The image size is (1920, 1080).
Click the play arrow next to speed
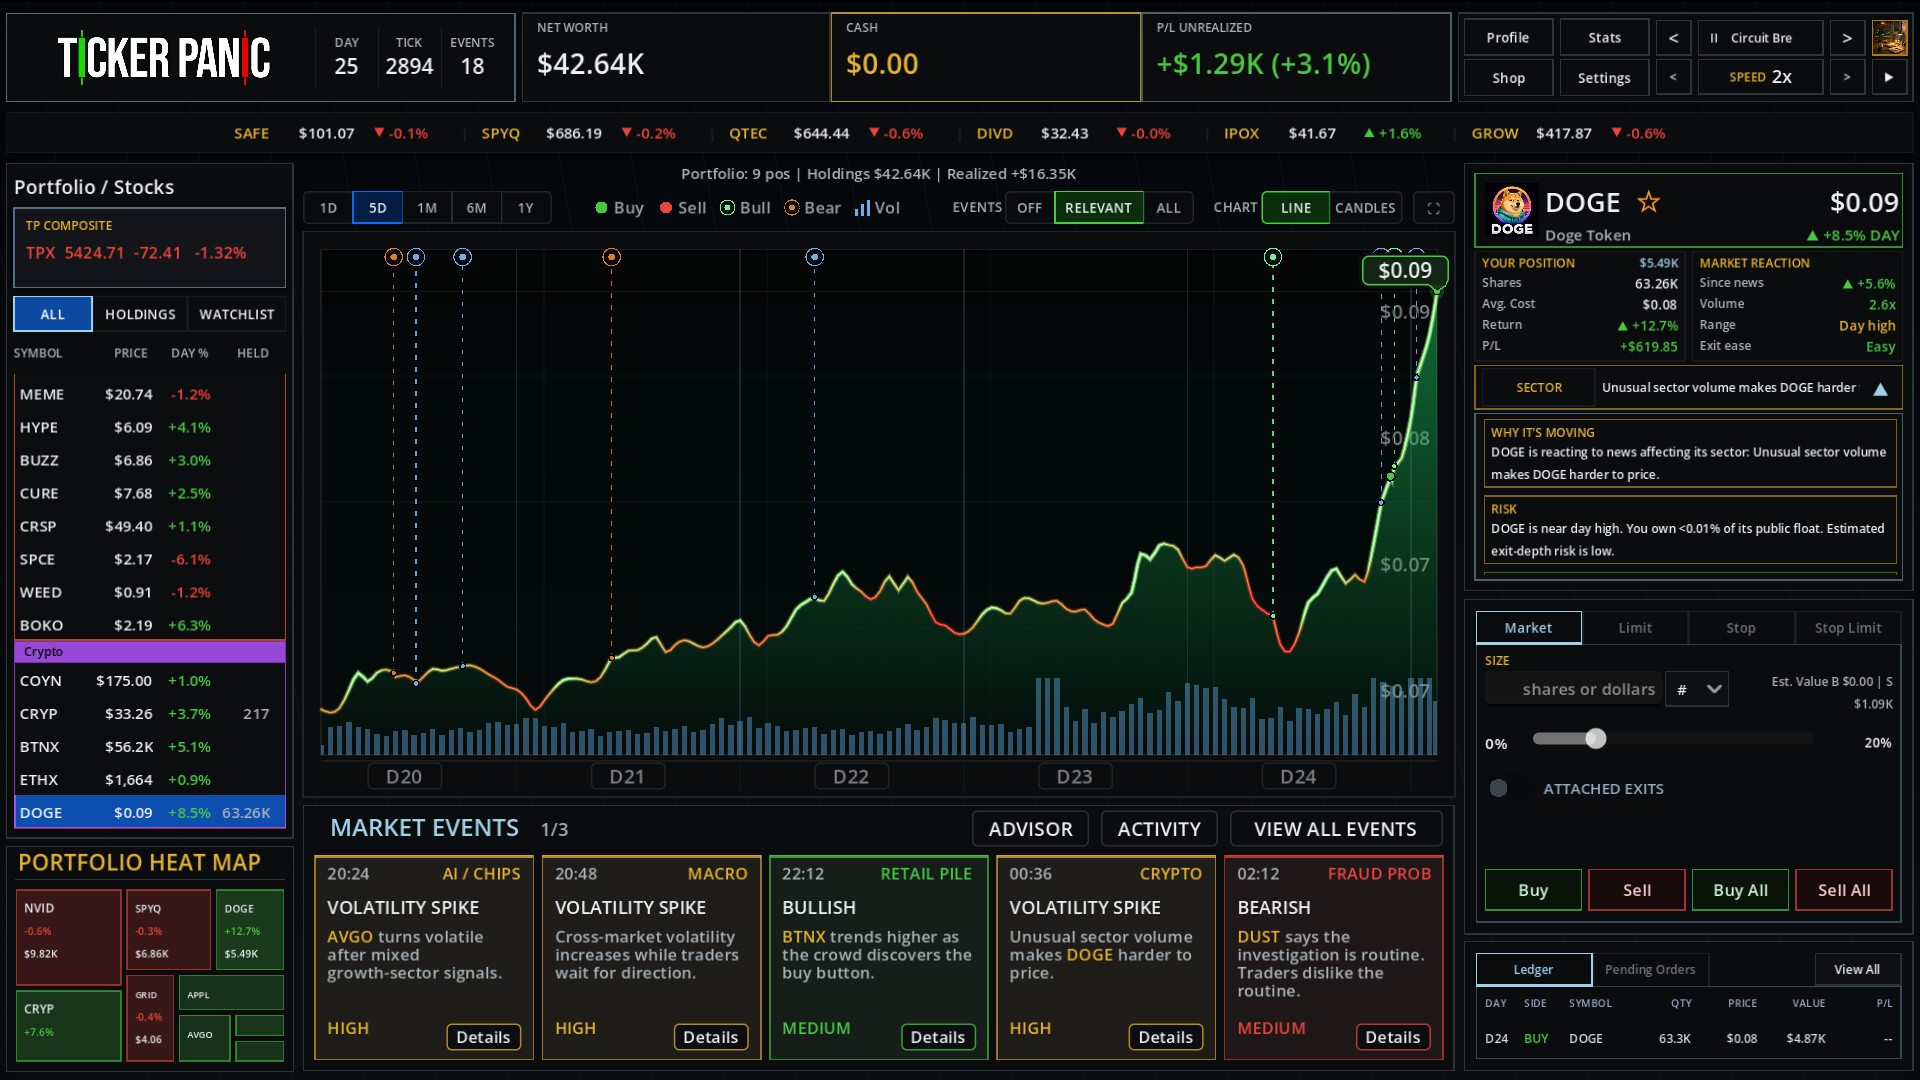(1889, 77)
